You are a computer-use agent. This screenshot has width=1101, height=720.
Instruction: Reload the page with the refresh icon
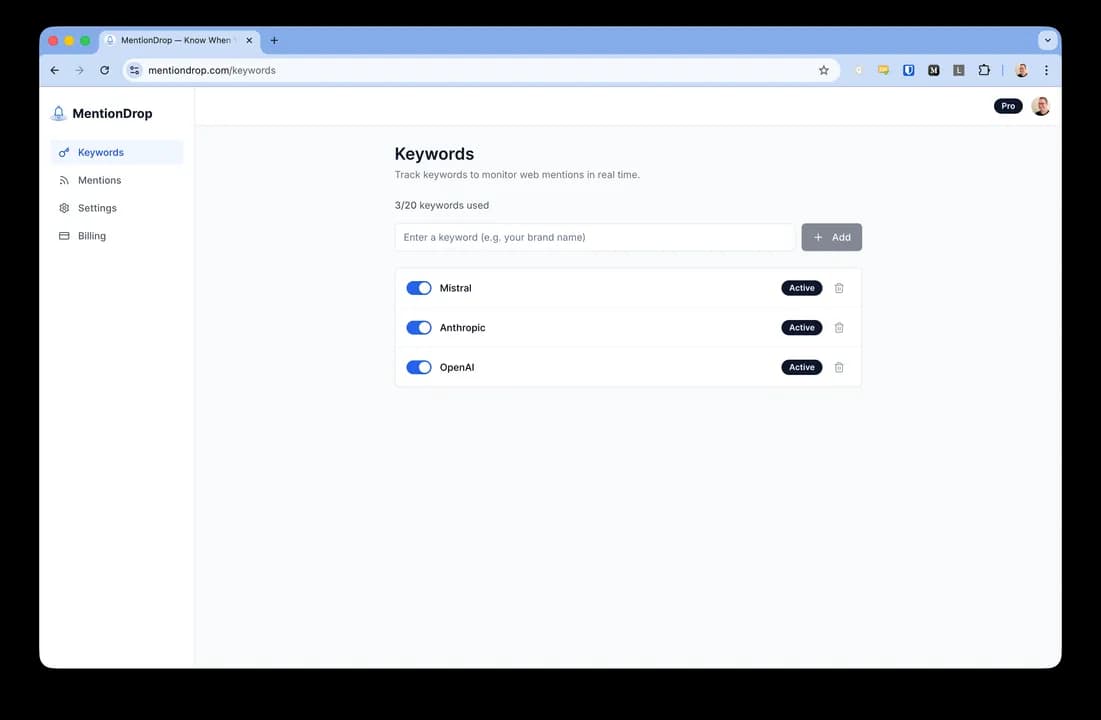click(x=105, y=70)
